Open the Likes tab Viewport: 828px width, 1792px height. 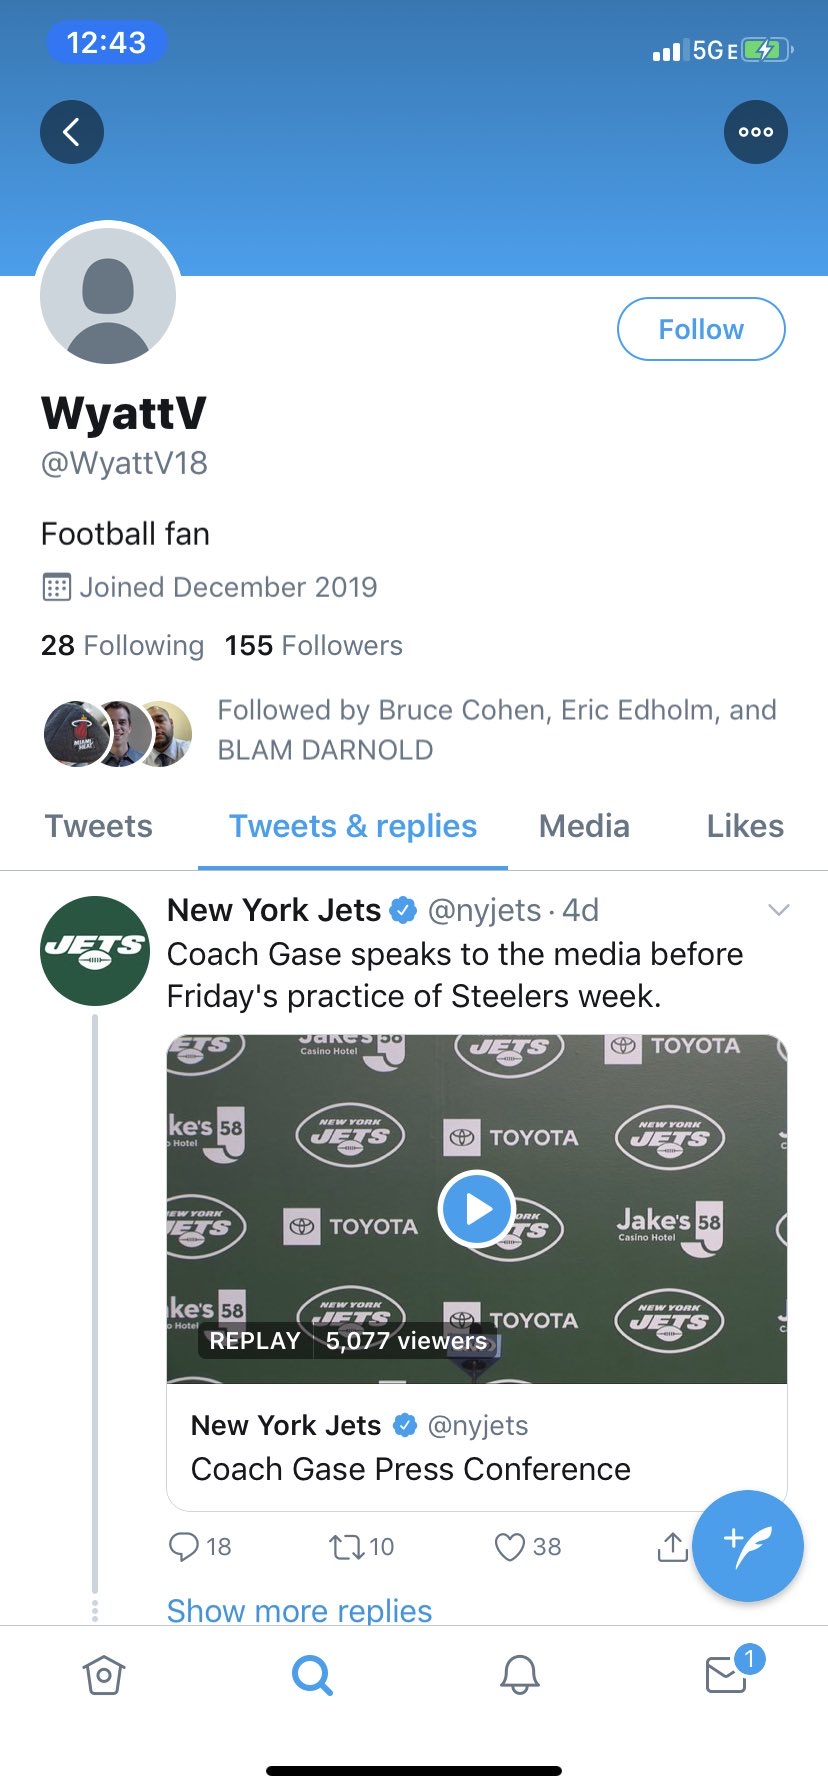[x=745, y=826]
